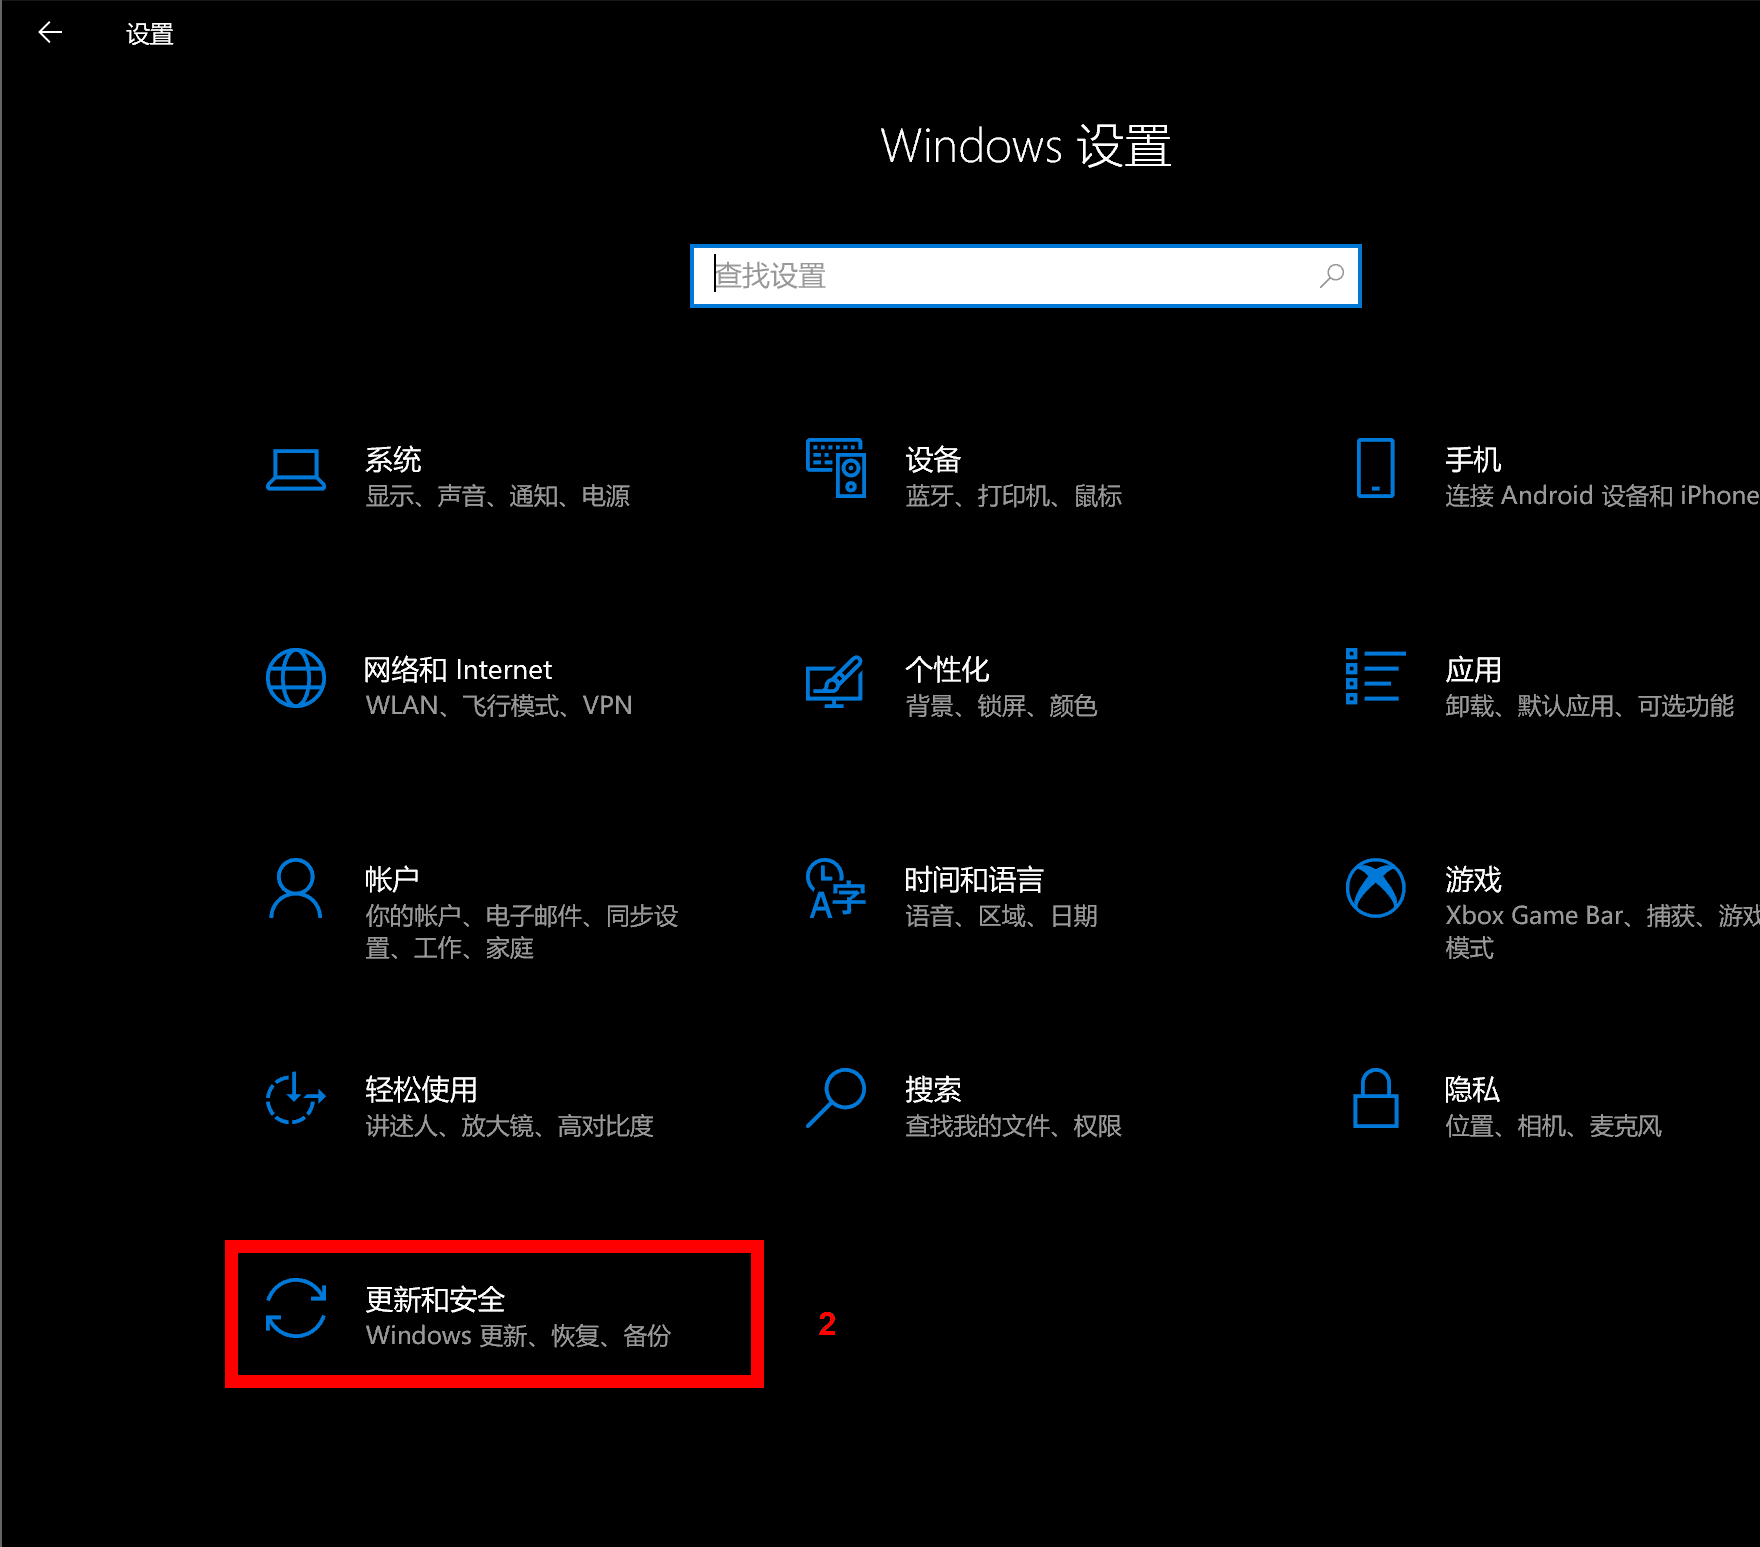The width and height of the screenshot is (1760, 1547).
Task: Click the Accounts person icon
Action: [296, 888]
